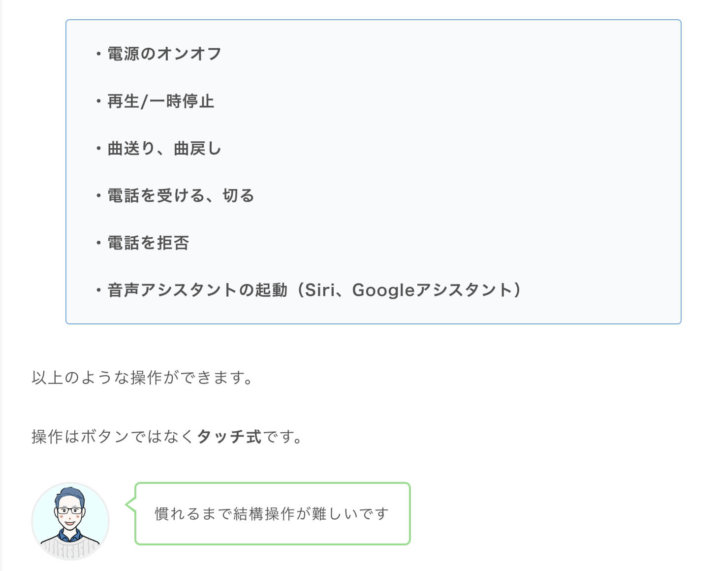Click the paragraph starting 操作はボタンではなく

pos(167,437)
